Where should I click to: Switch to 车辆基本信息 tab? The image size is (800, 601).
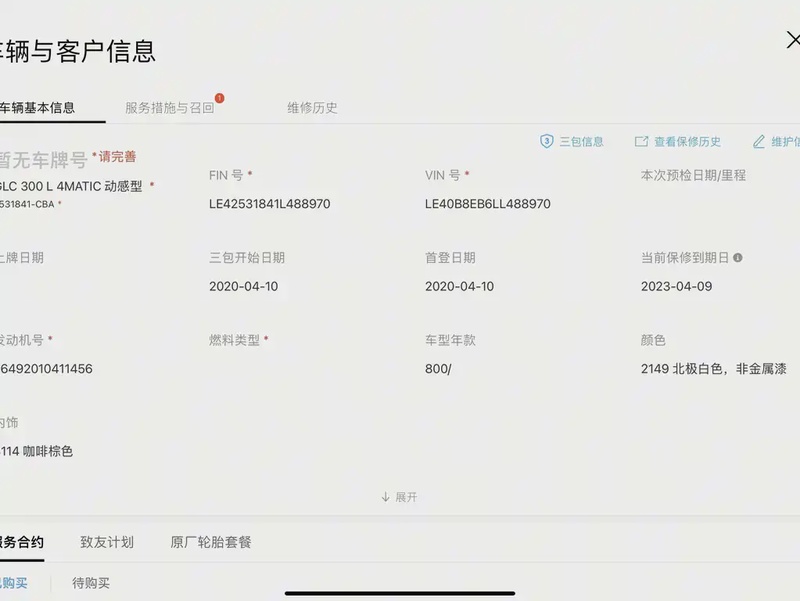(38, 108)
